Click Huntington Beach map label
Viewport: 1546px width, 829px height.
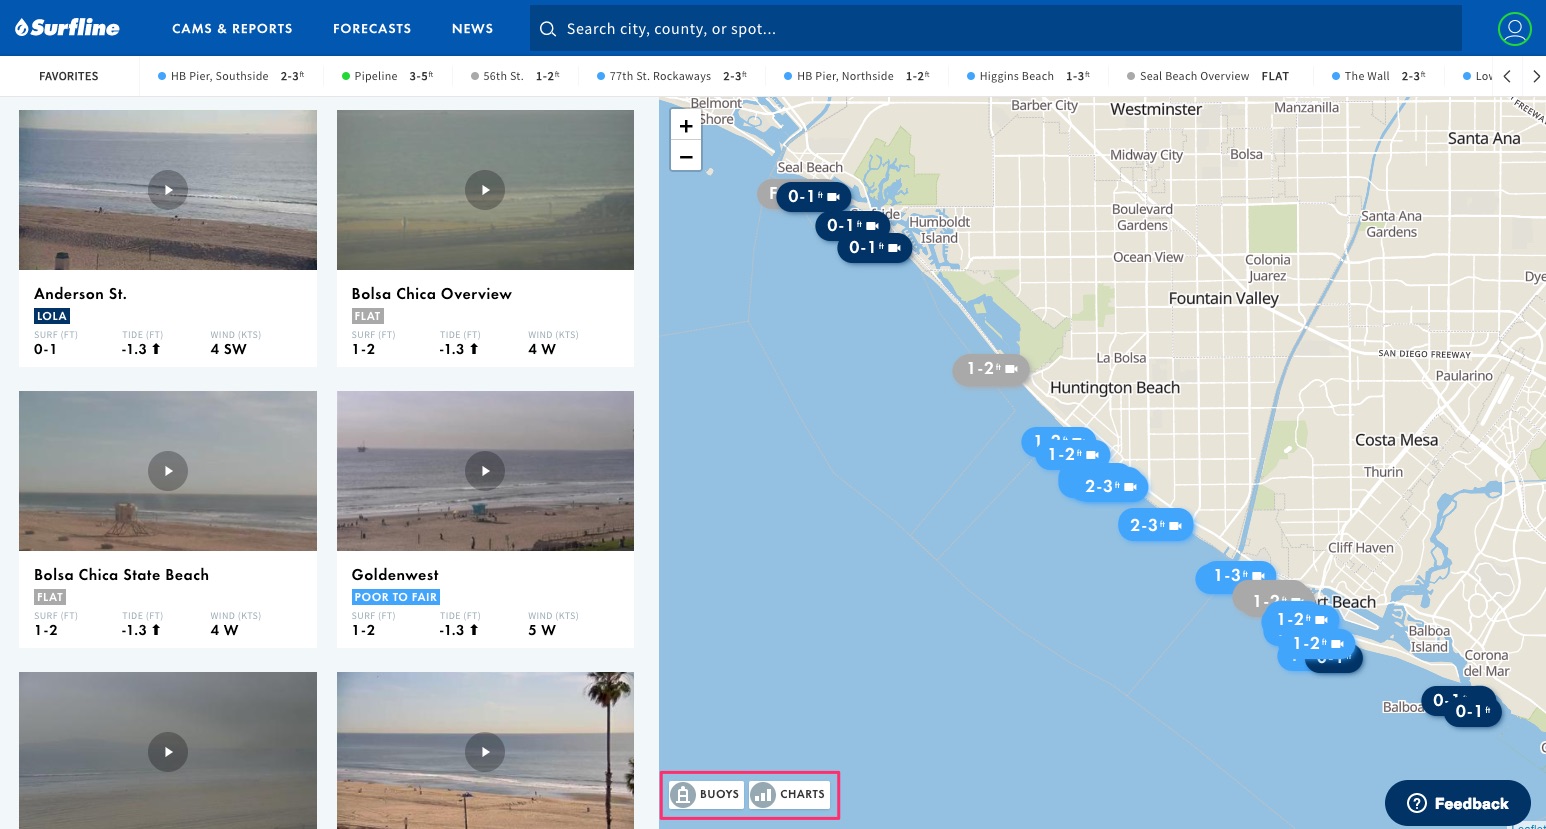click(1115, 388)
